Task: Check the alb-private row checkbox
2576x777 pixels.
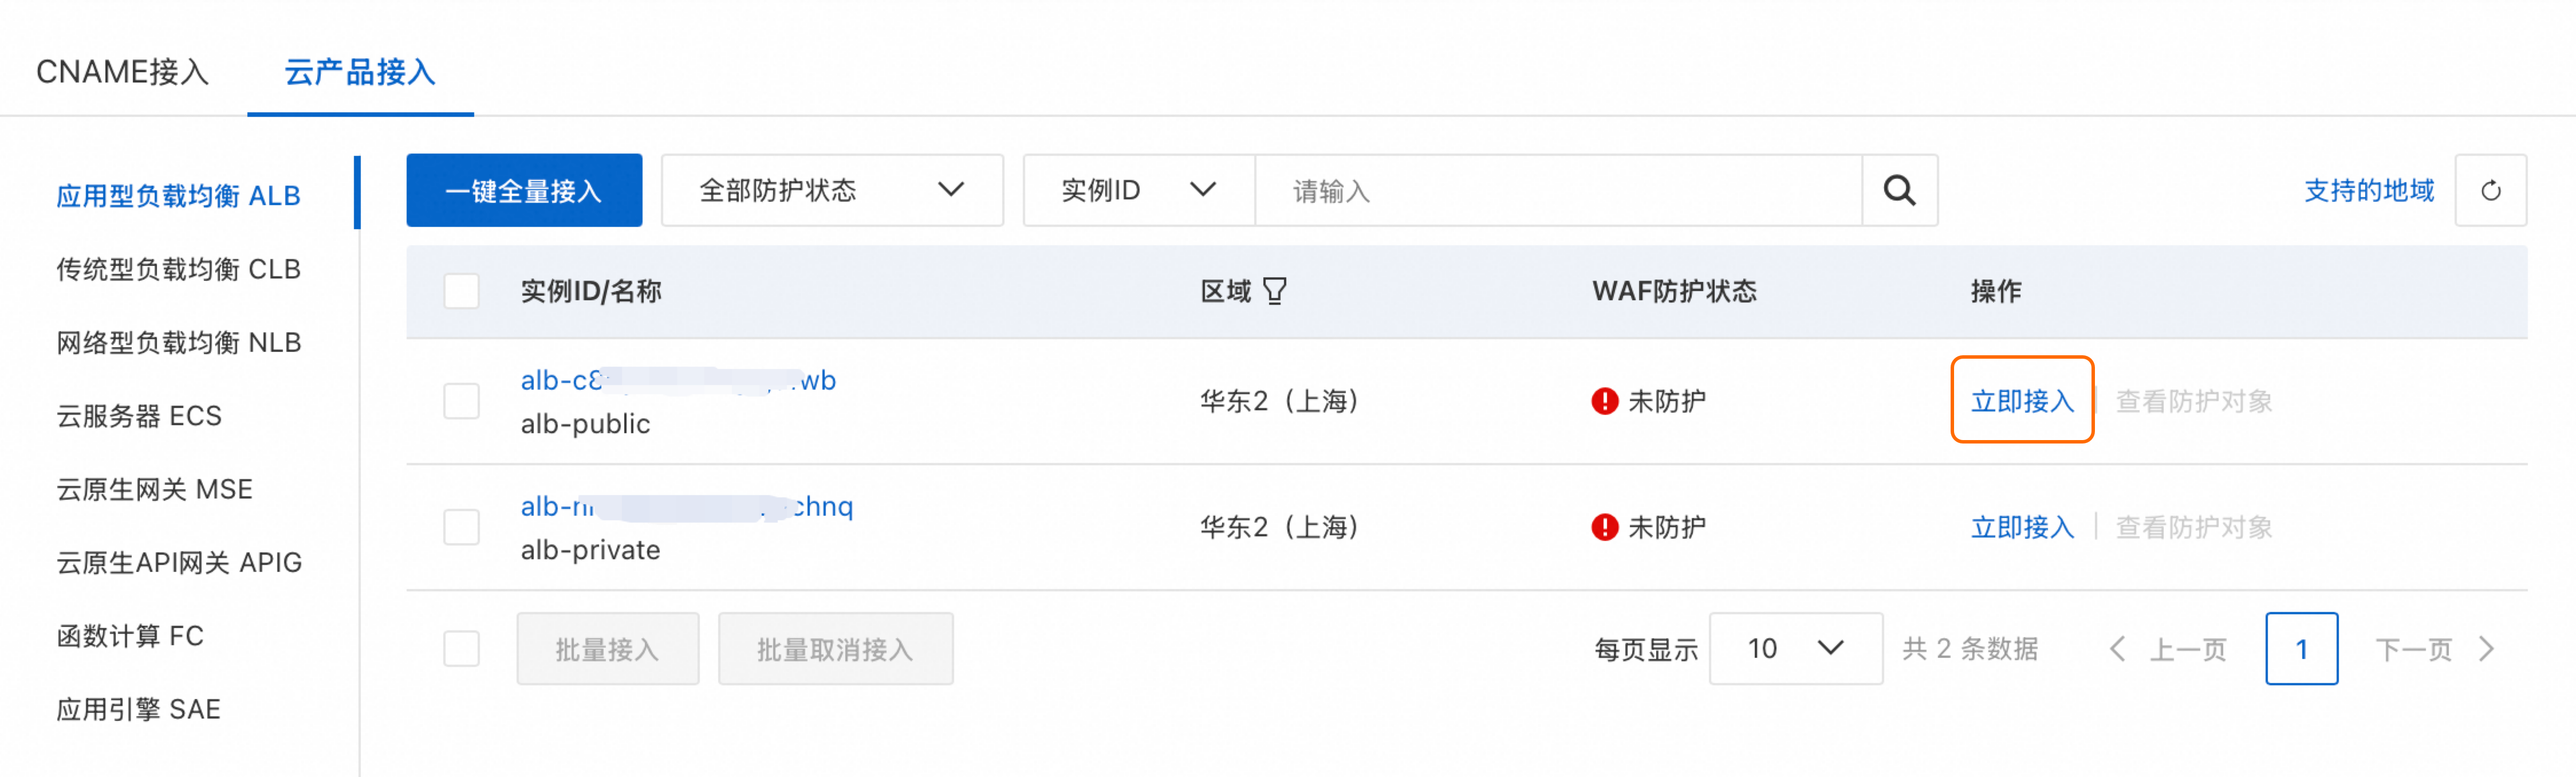Action: [461, 527]
